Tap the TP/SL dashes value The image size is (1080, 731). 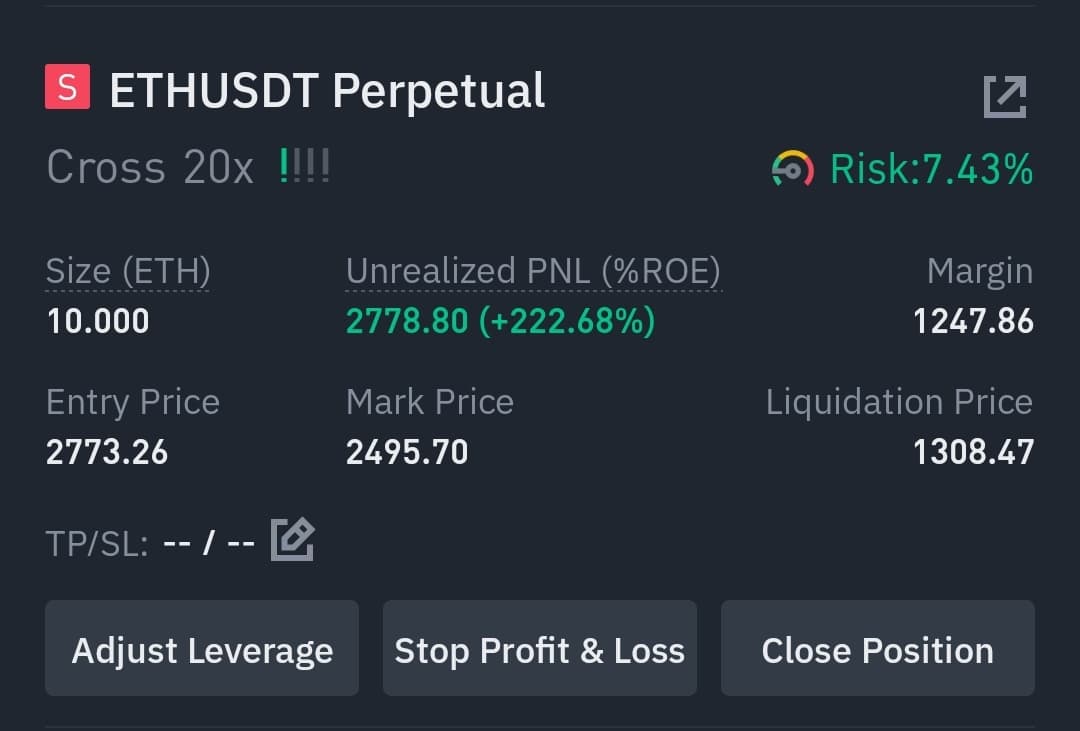(209, 543)
